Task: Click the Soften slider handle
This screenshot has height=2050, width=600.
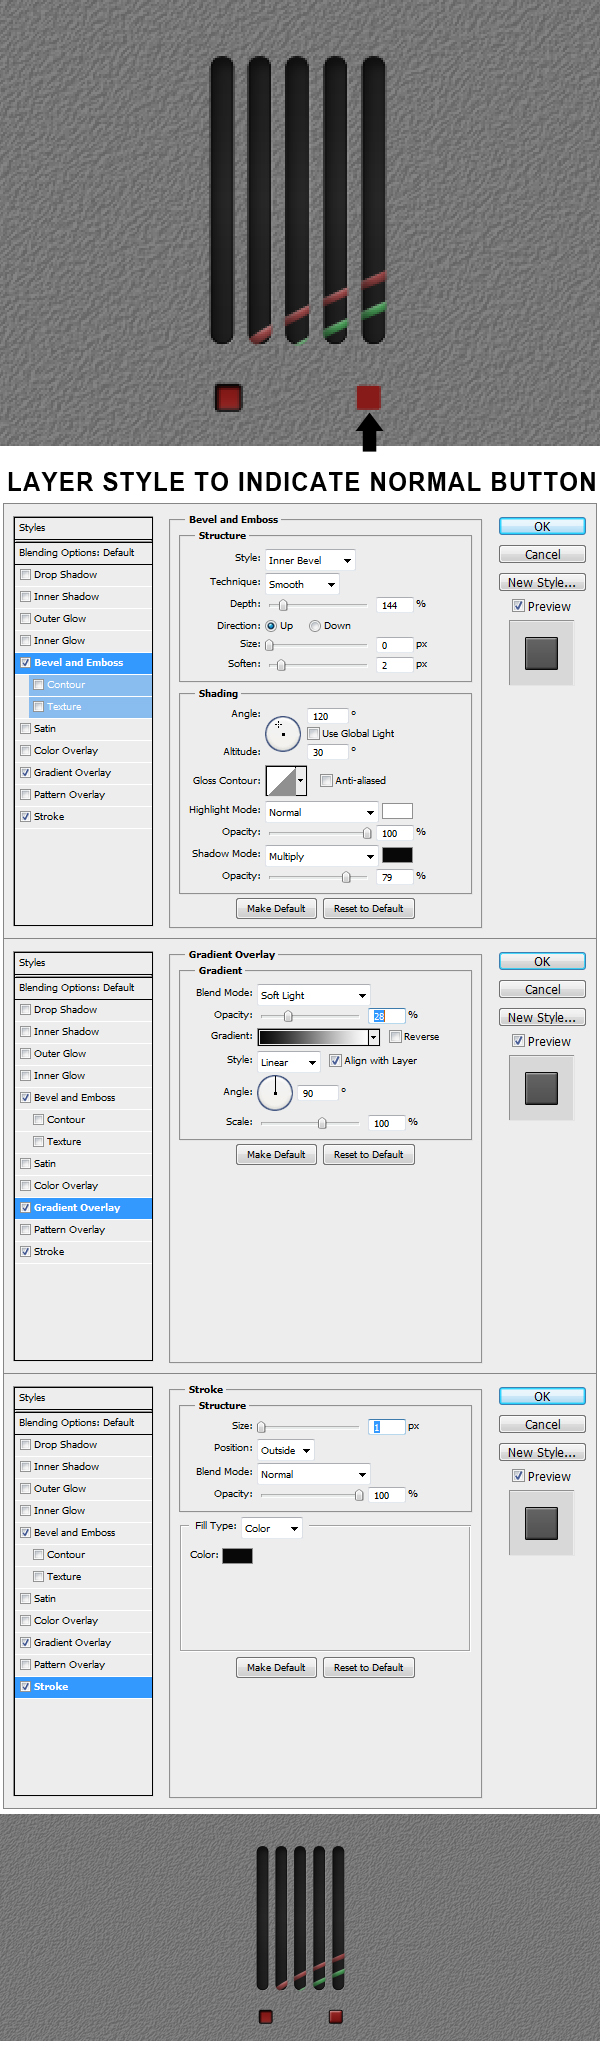Action: point(281,665)
